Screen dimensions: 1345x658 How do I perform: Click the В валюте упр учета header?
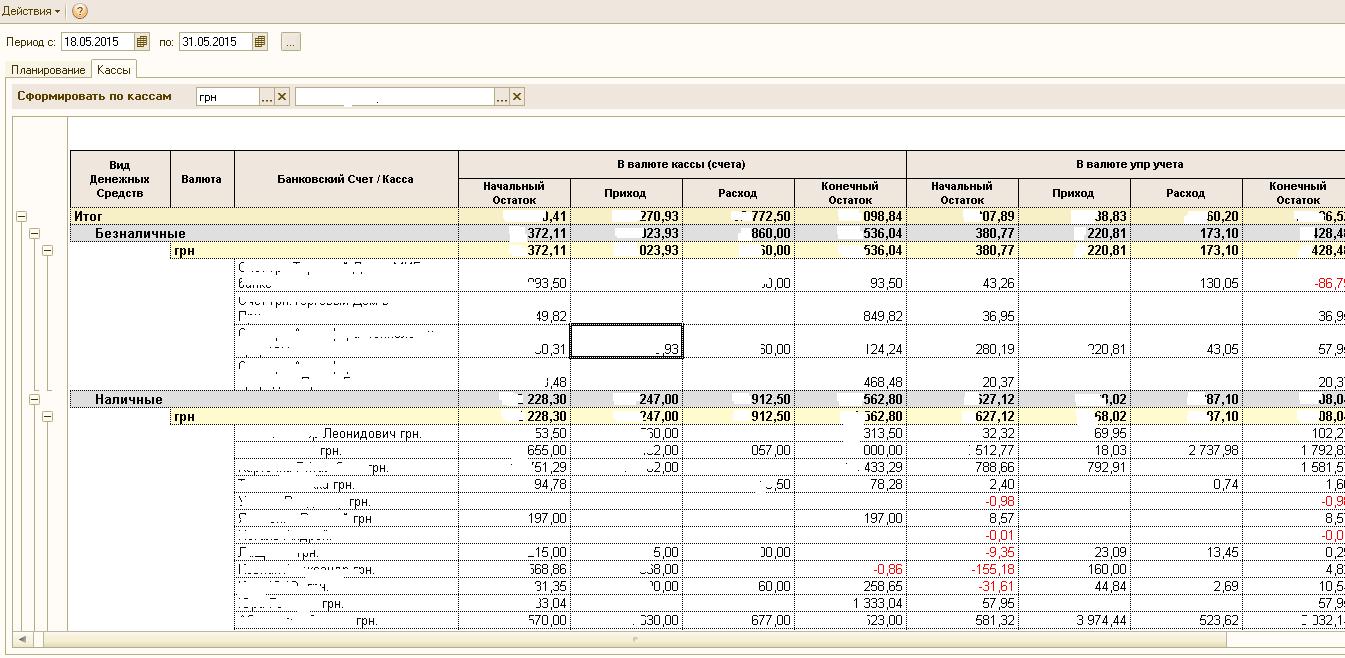click(1130, 164)
